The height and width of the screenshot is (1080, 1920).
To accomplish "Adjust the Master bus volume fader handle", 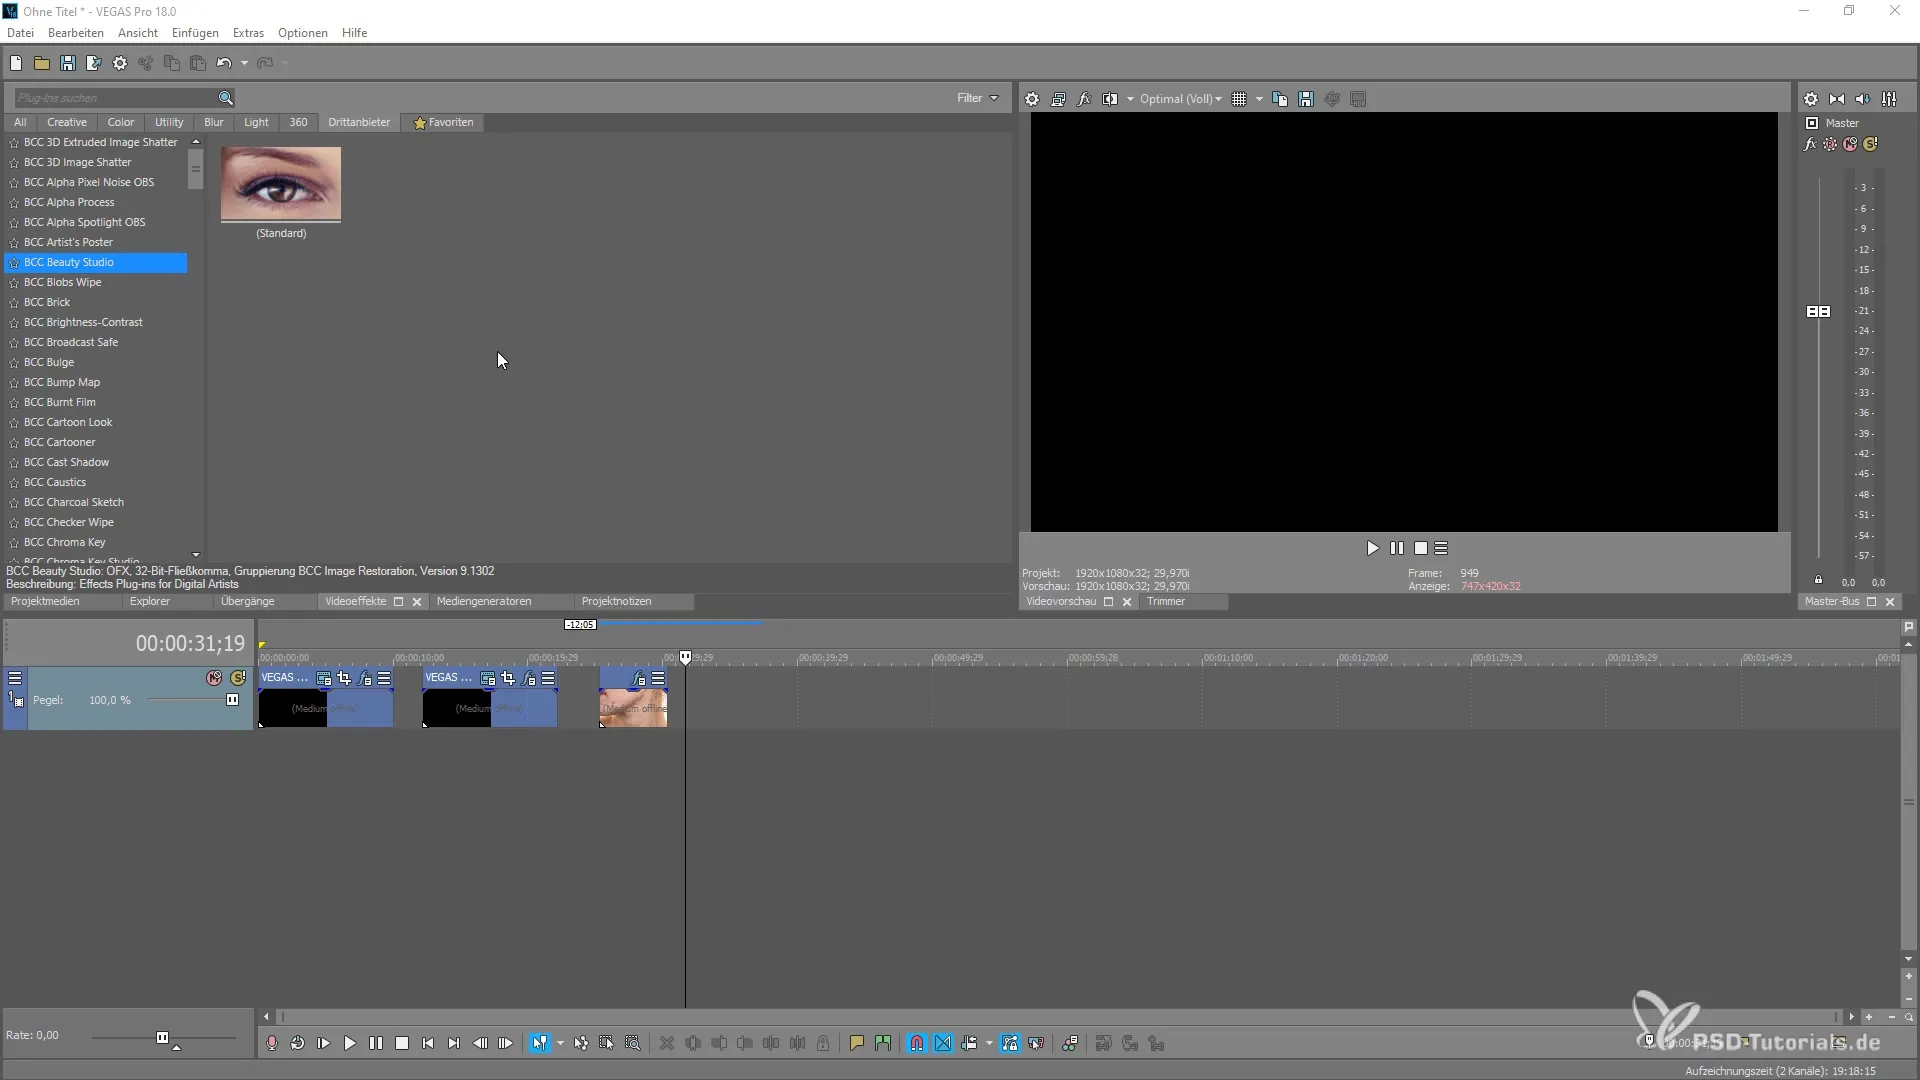I will click(1818, 312).
